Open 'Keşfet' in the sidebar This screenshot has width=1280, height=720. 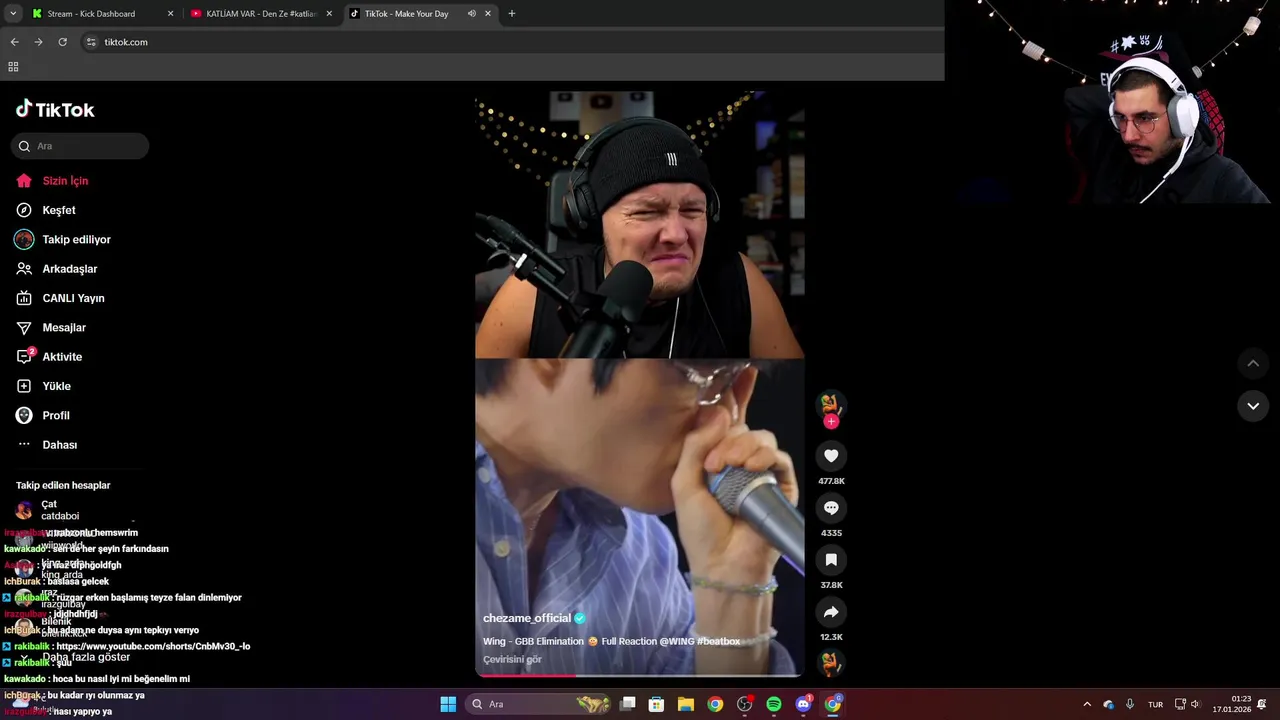tap(58, 210)
